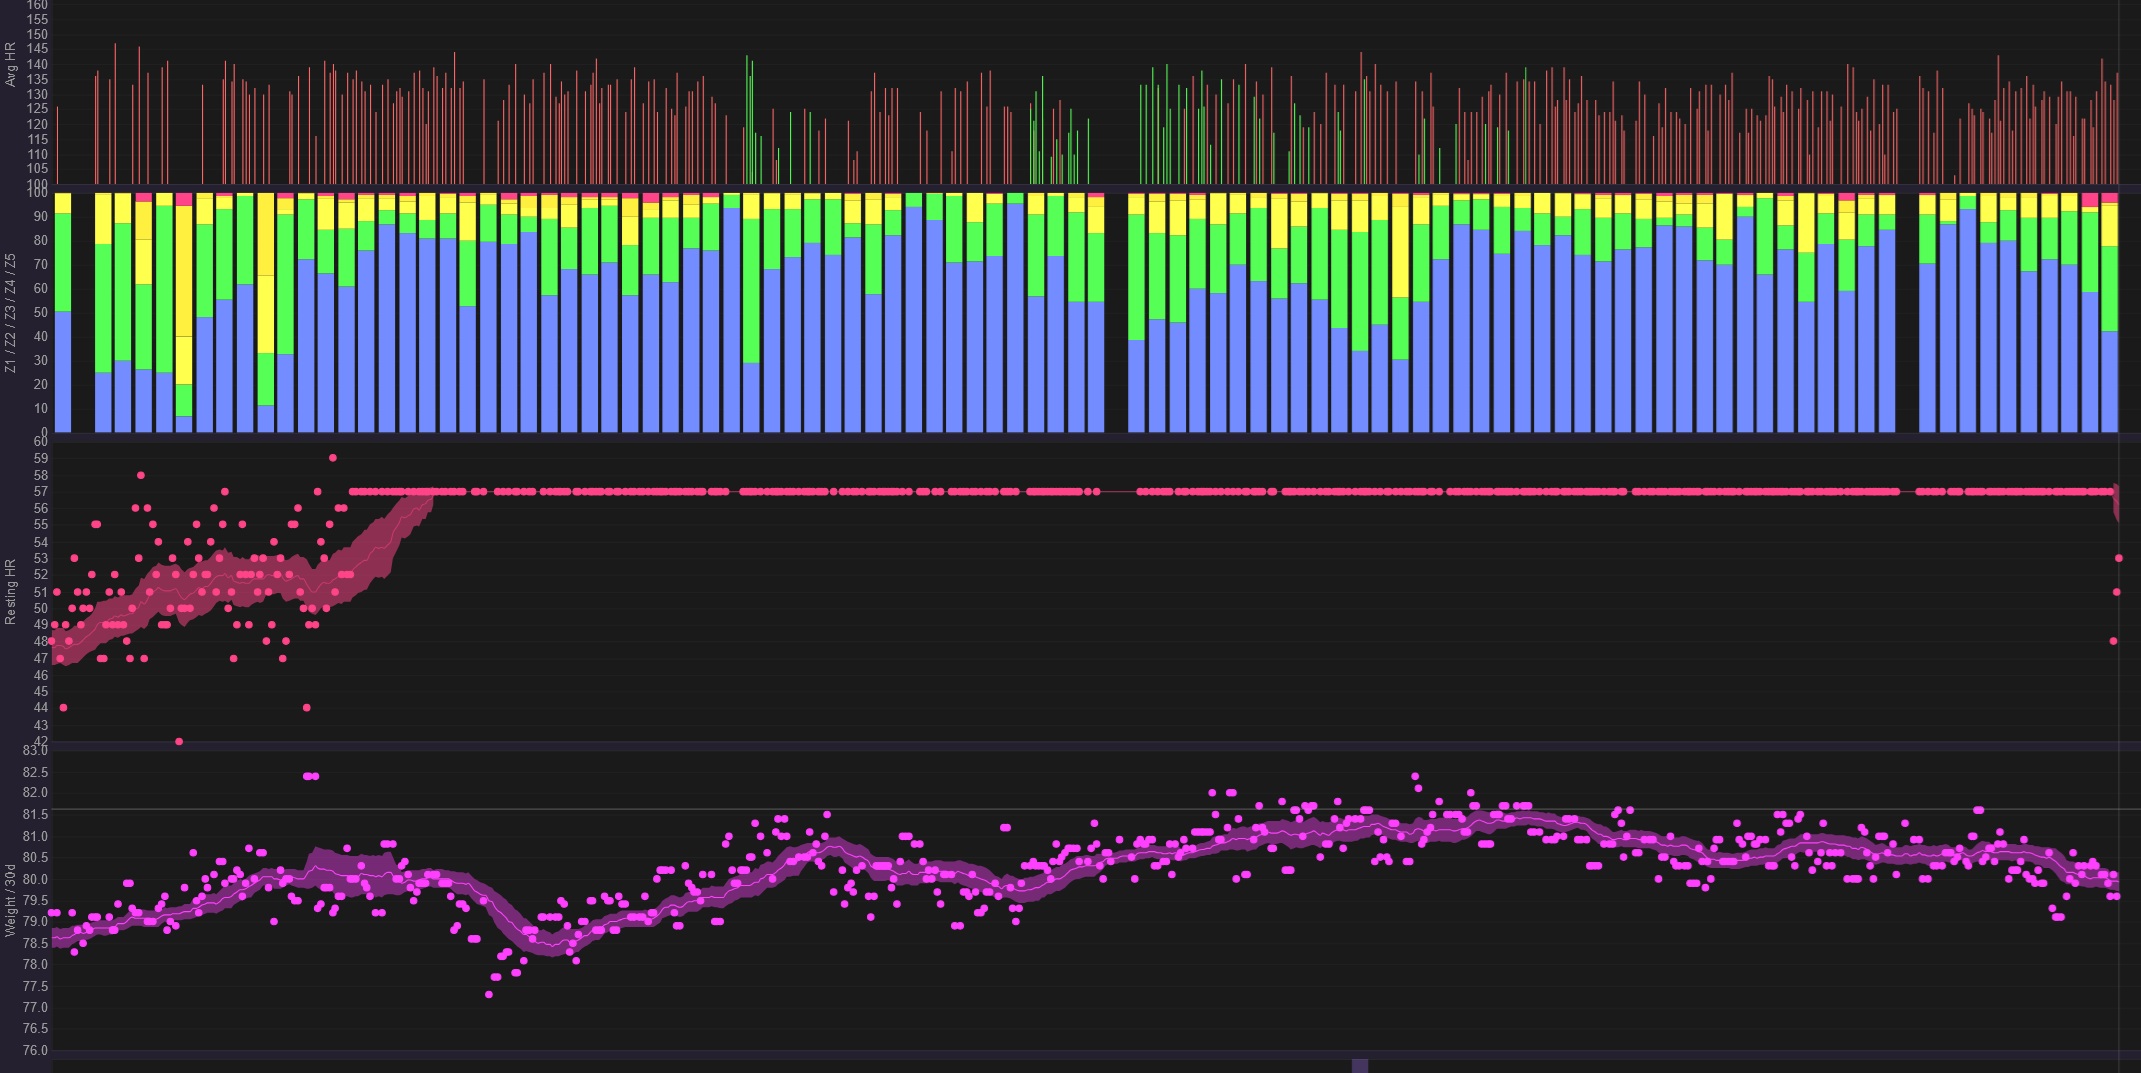Click the "Avg HR" axis label
The height and width of the screenshot is (1073, 2141).
click(11, 64)
